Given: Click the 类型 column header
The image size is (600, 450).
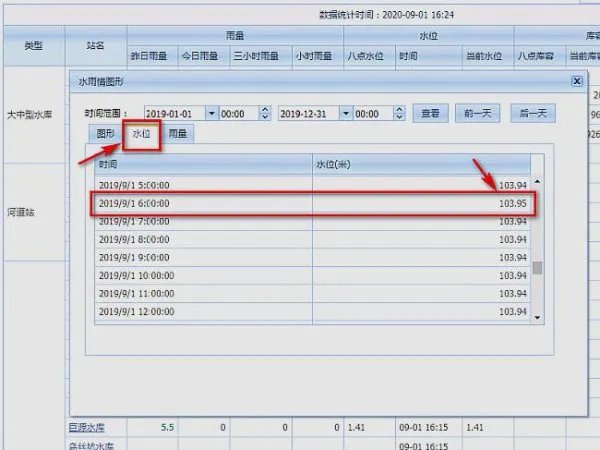Looking at the screenshot, I should 34,46.
